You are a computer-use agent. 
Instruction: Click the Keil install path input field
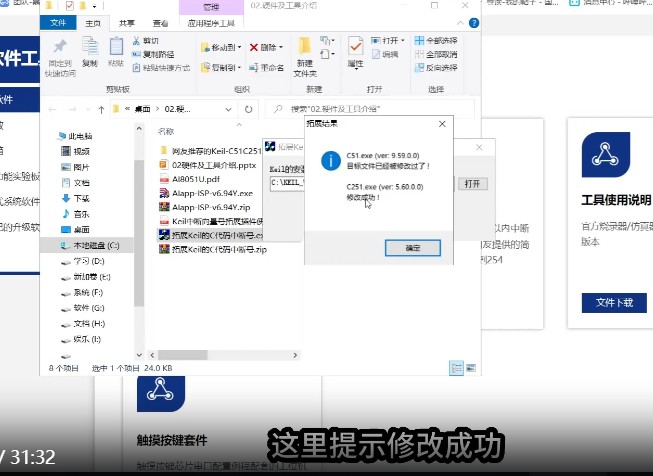[287, 183]
